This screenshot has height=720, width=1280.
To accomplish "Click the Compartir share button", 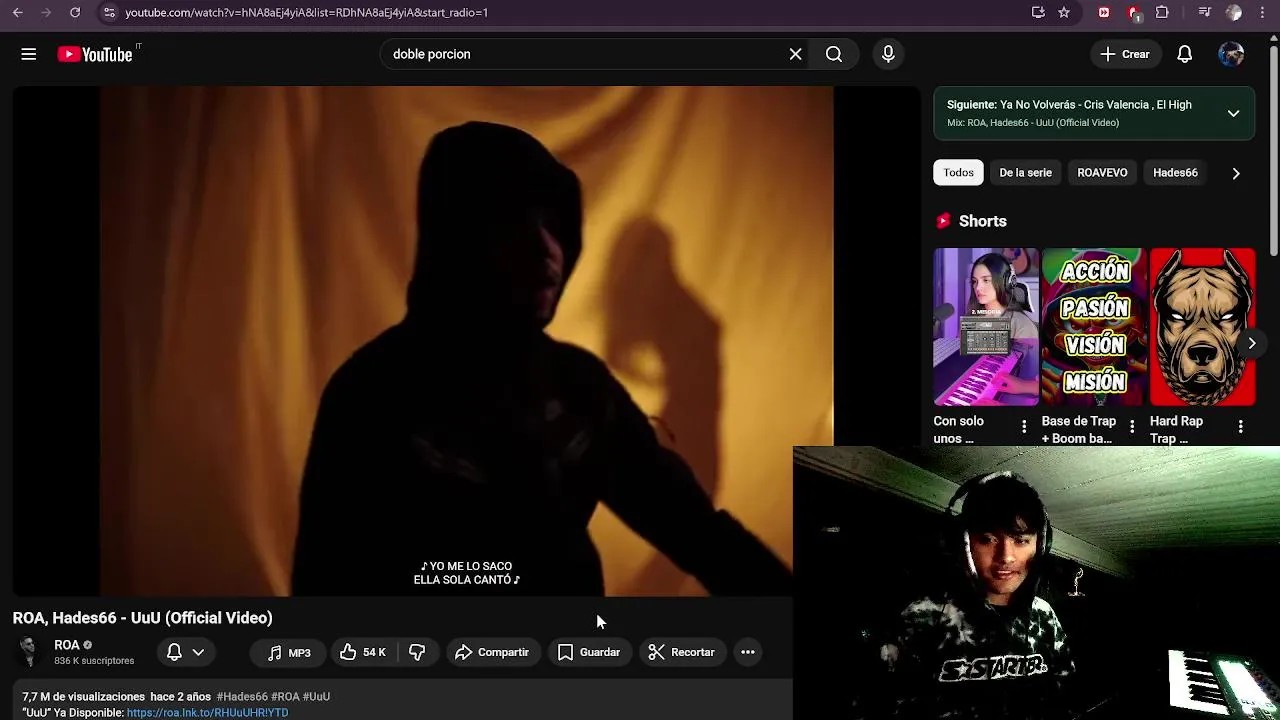I will coord(492,652).
